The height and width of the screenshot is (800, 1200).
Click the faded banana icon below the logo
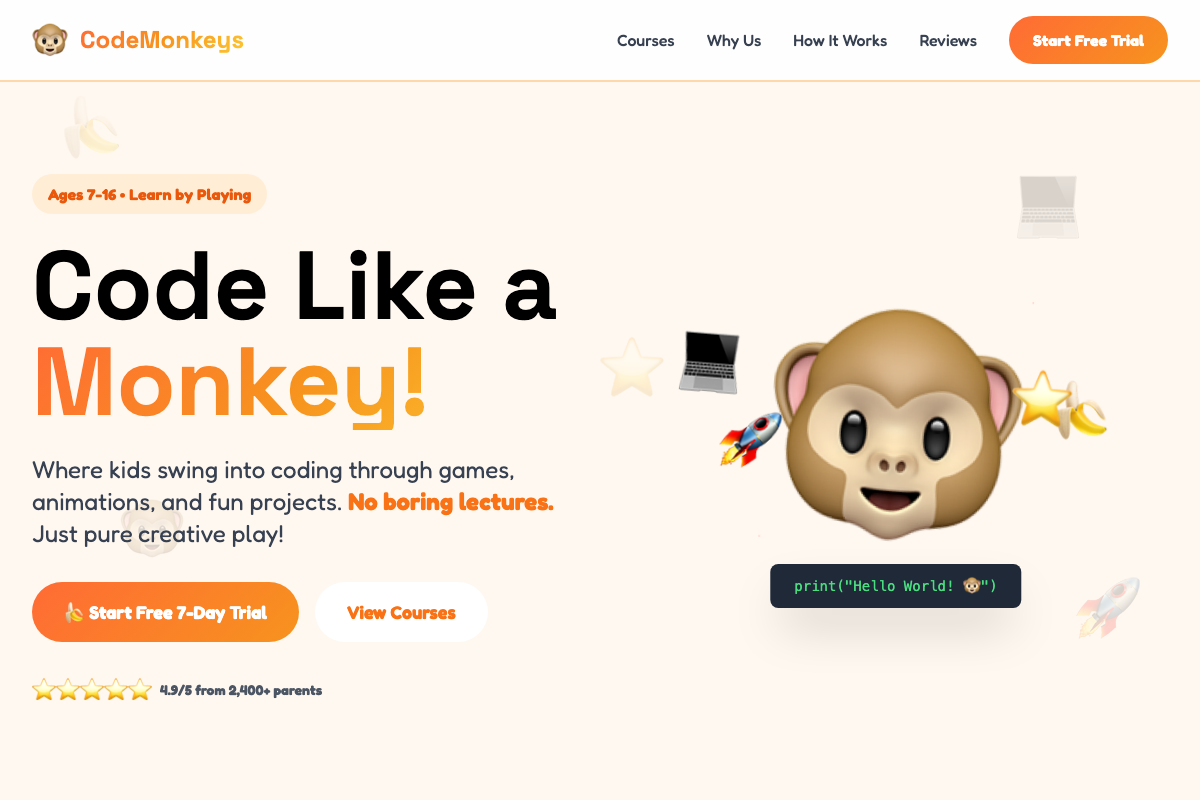click(x=91, y=128)
